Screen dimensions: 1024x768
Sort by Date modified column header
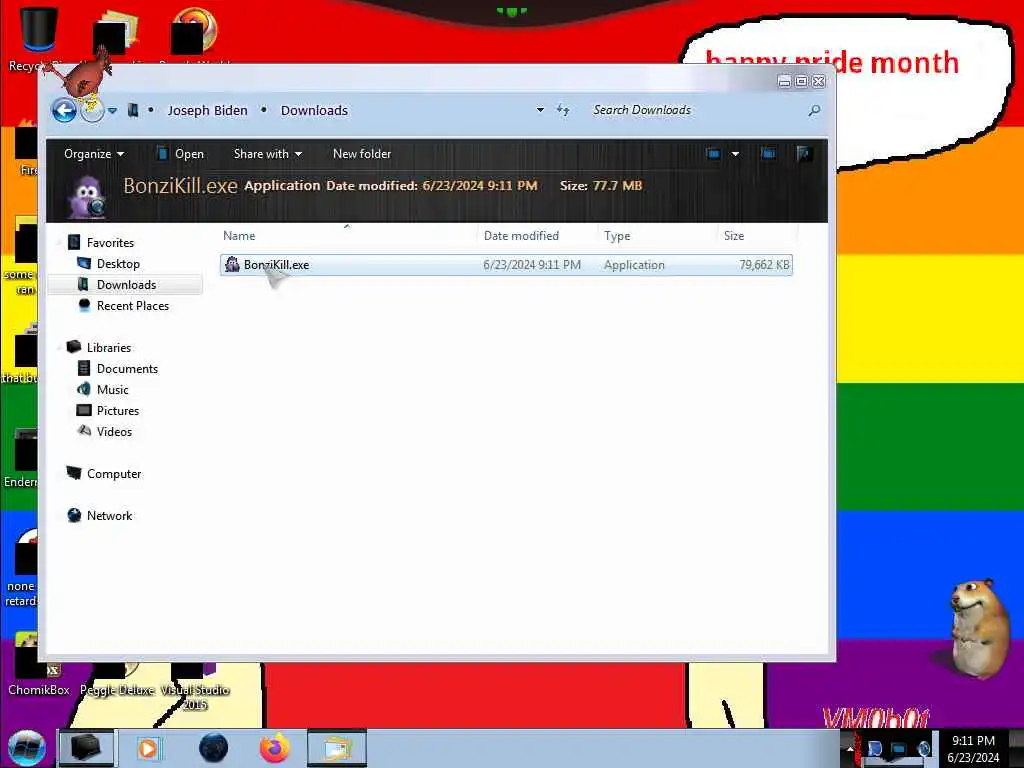(521, 236)
